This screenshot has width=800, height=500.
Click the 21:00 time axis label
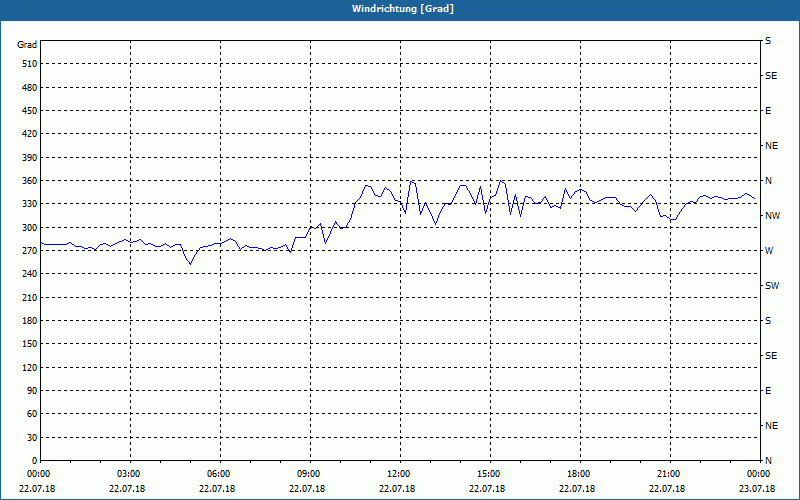[670, 474]
